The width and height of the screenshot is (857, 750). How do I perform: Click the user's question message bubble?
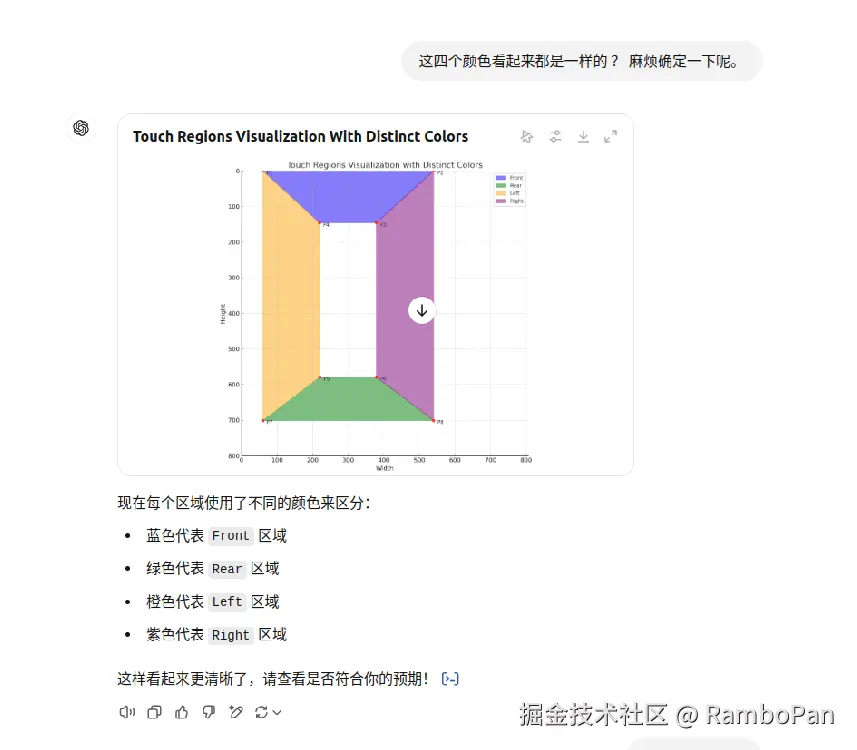(x=582, y=61)
